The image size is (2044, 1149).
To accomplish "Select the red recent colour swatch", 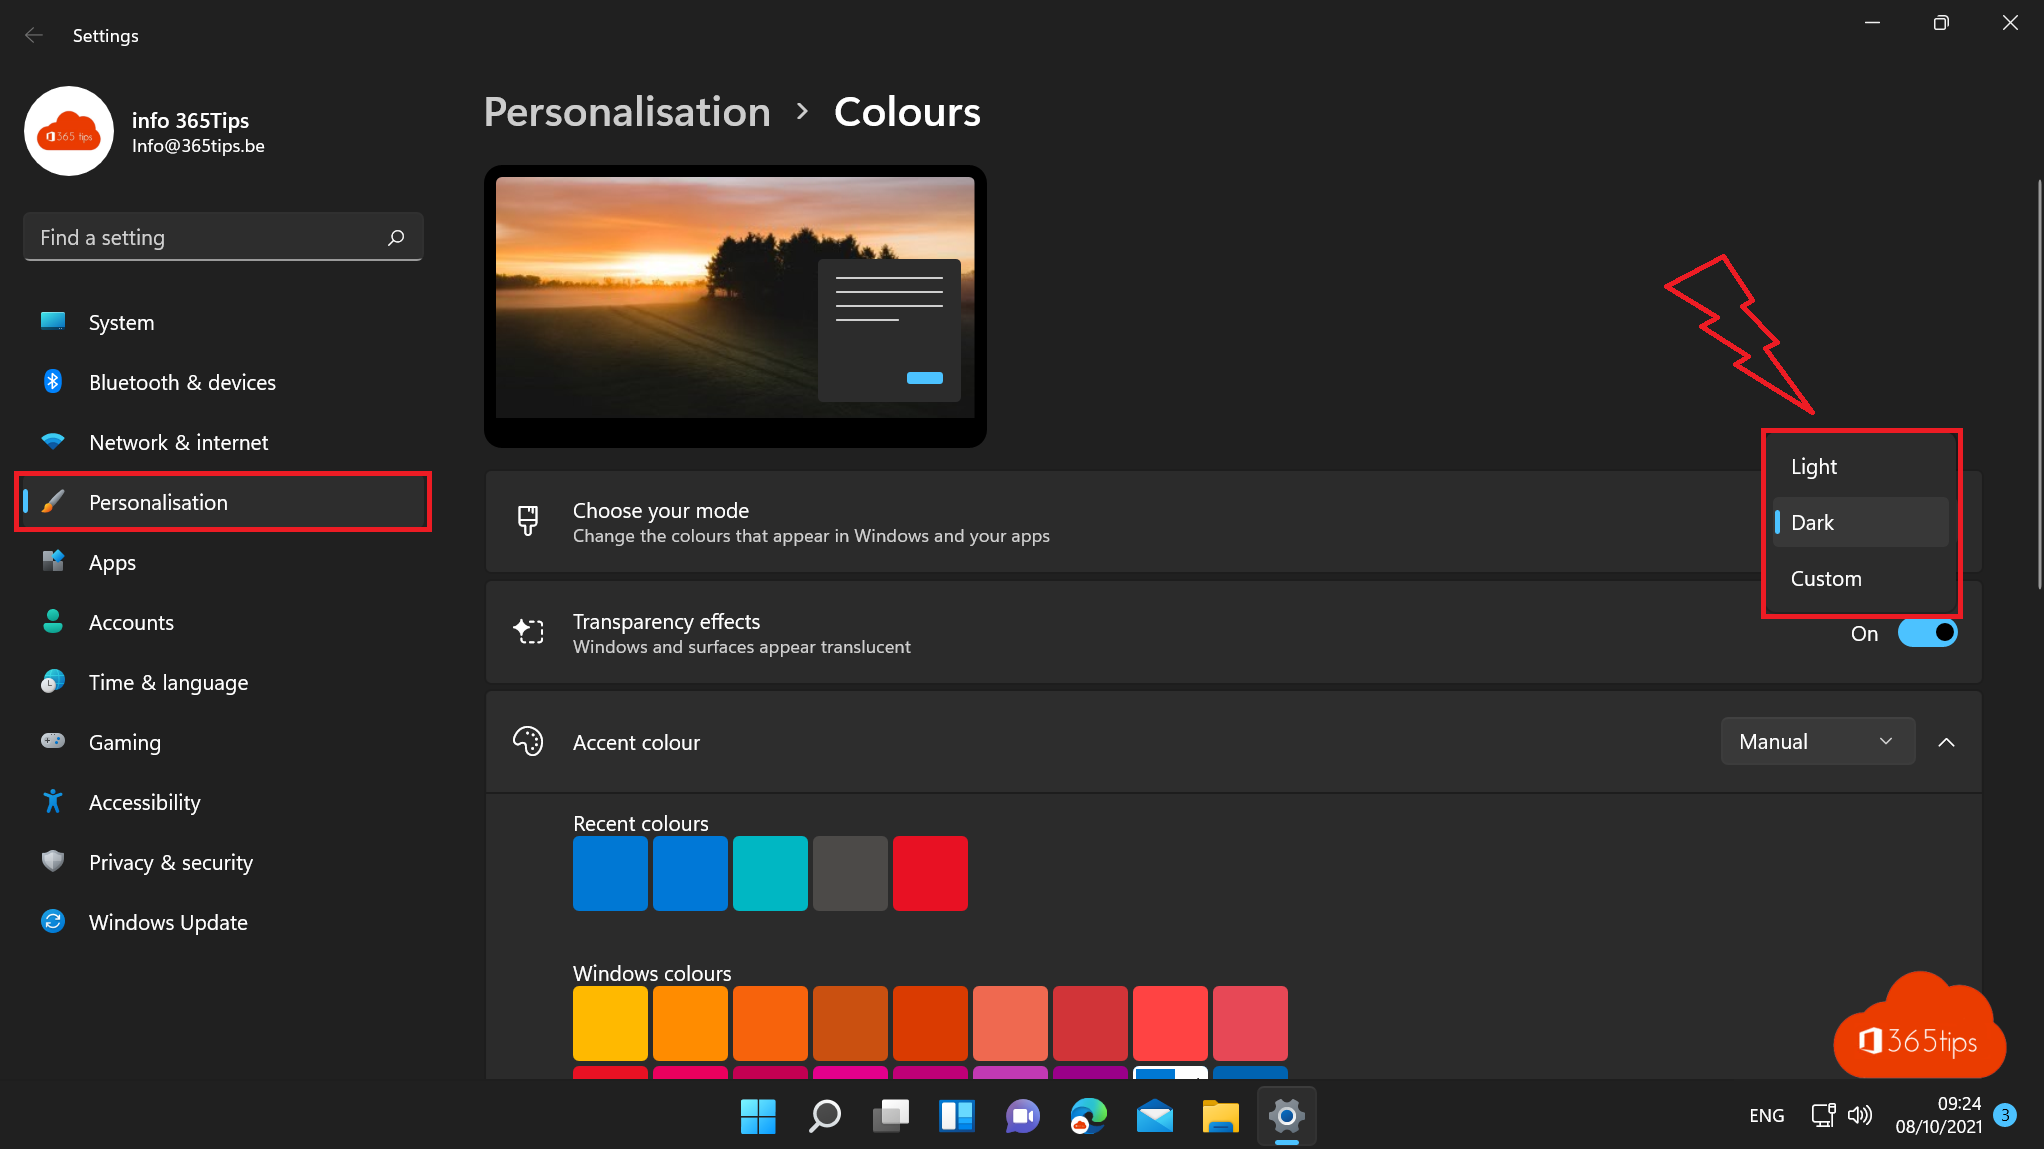I will coord(928,874).
